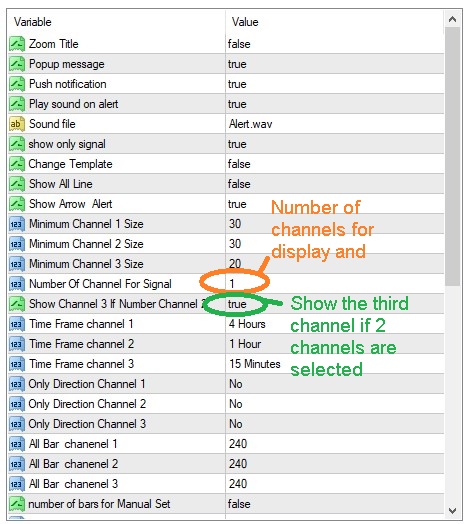Click the Show Arrow Alert boolean icon
This screenshot has height=524, width=466.
click(17, 204)
